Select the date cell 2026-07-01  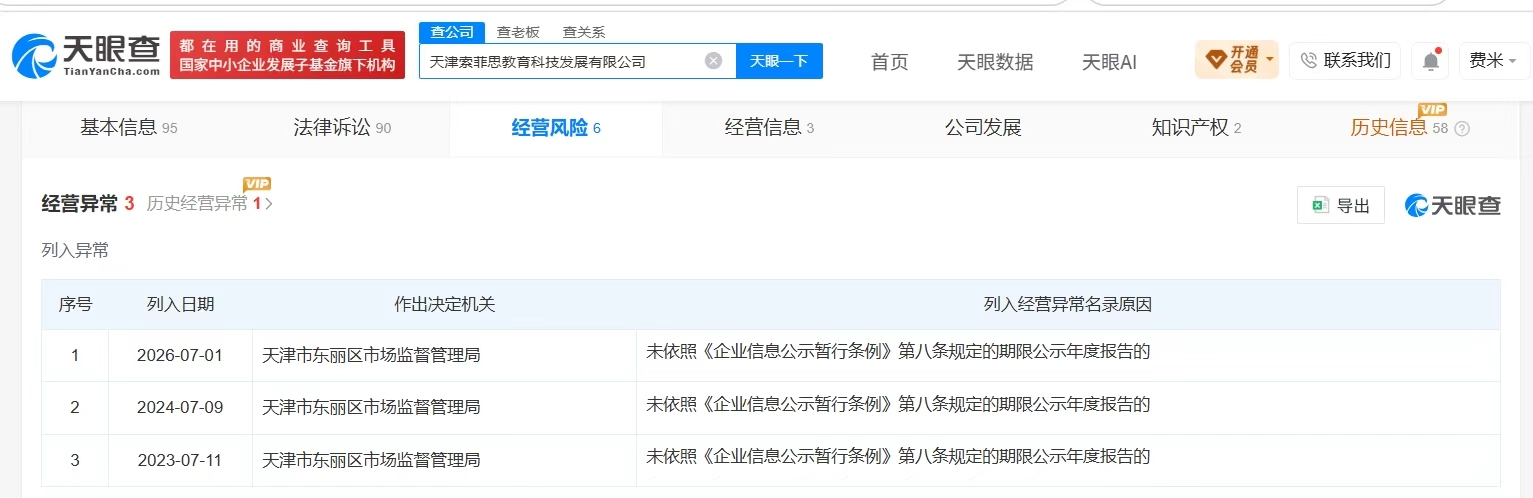[x=180, y=355]
